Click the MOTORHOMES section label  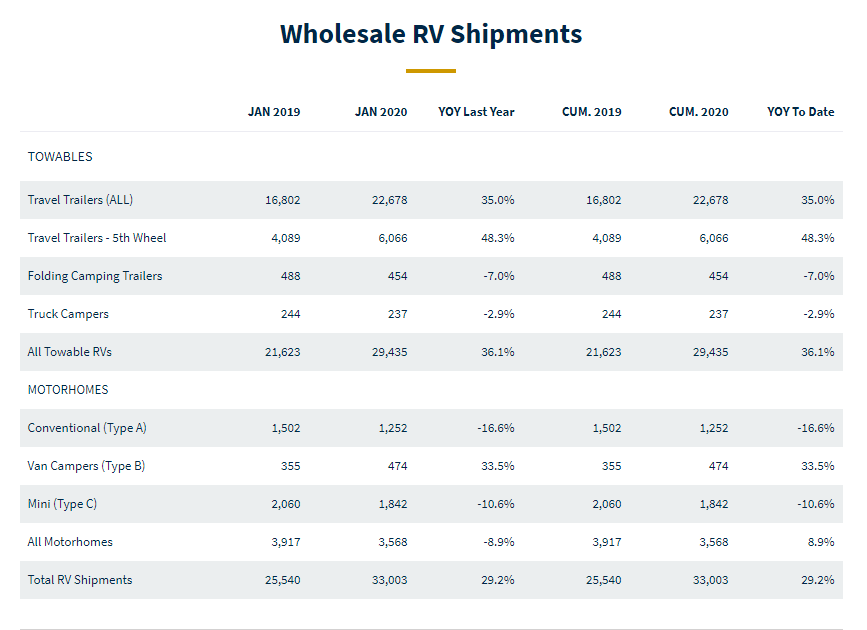pos(68,390)
